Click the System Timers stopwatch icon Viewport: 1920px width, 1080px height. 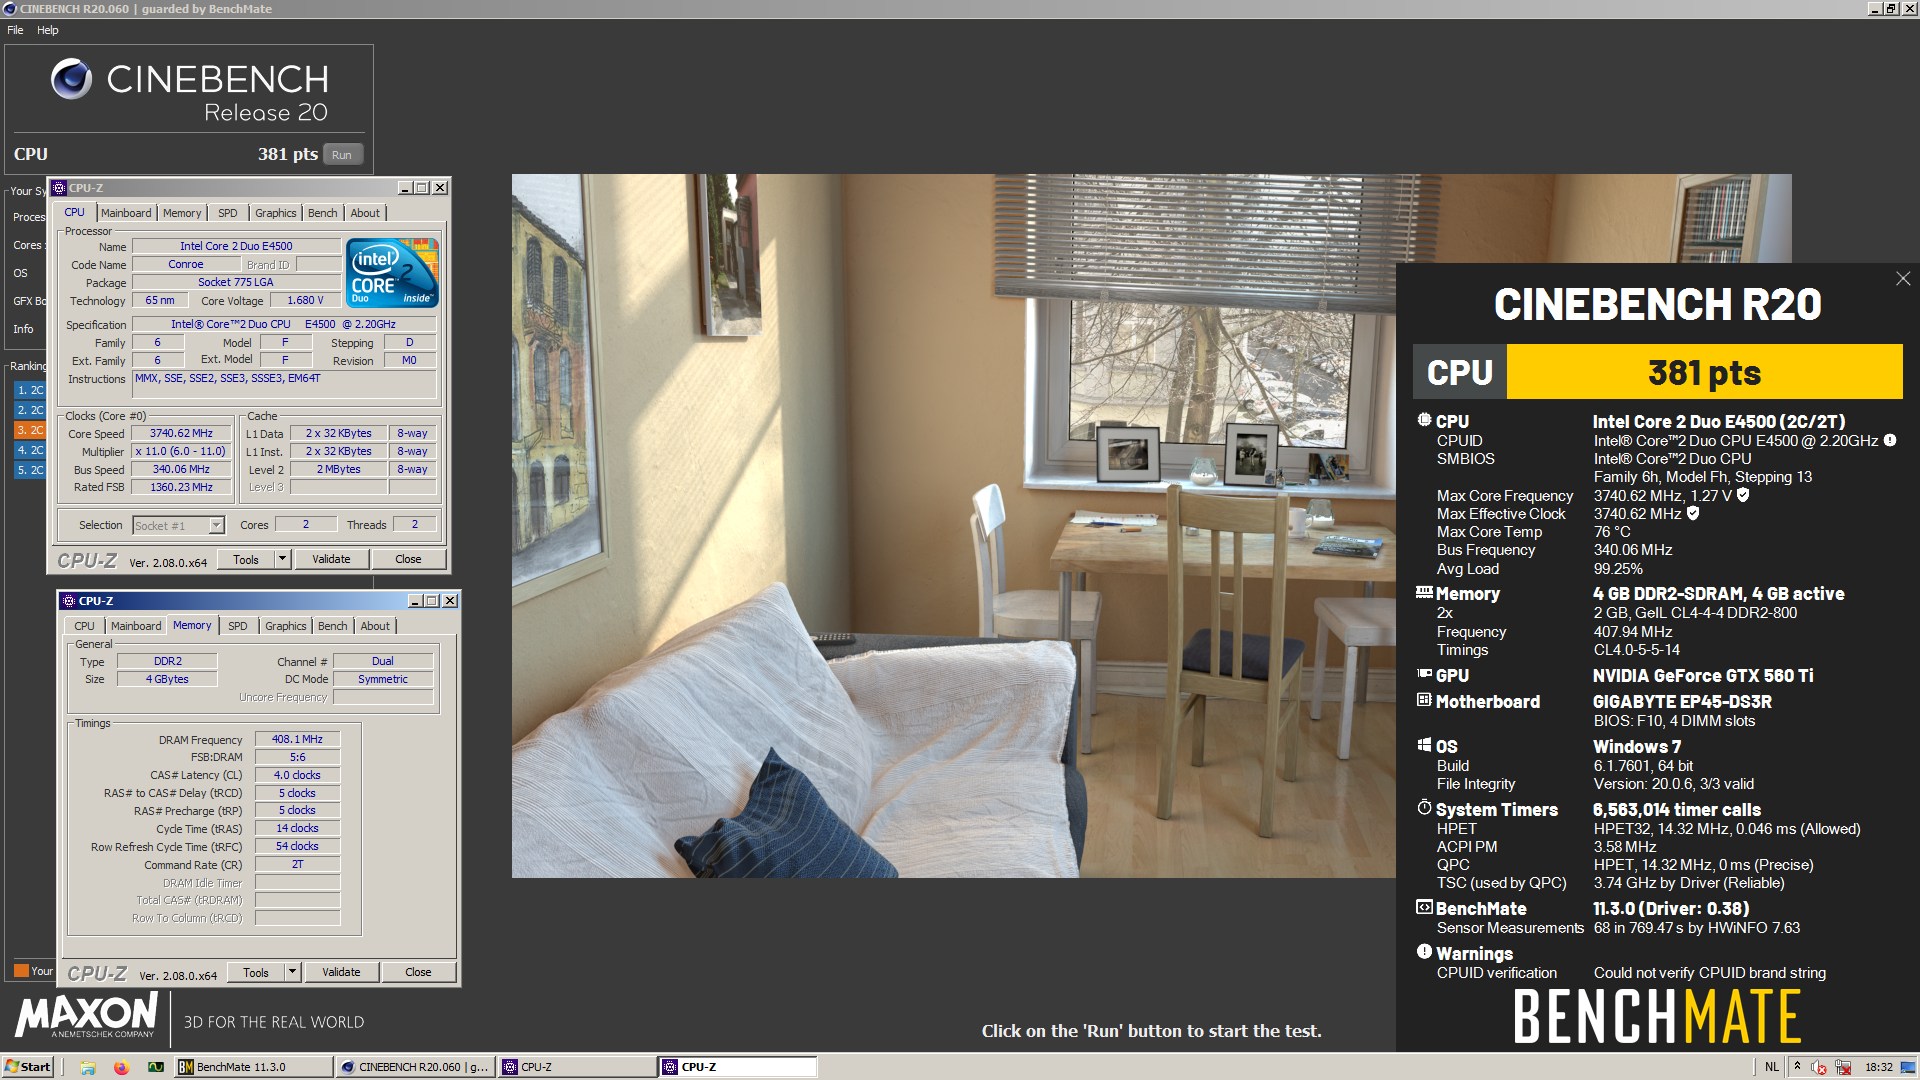(x=1424, y=808)
